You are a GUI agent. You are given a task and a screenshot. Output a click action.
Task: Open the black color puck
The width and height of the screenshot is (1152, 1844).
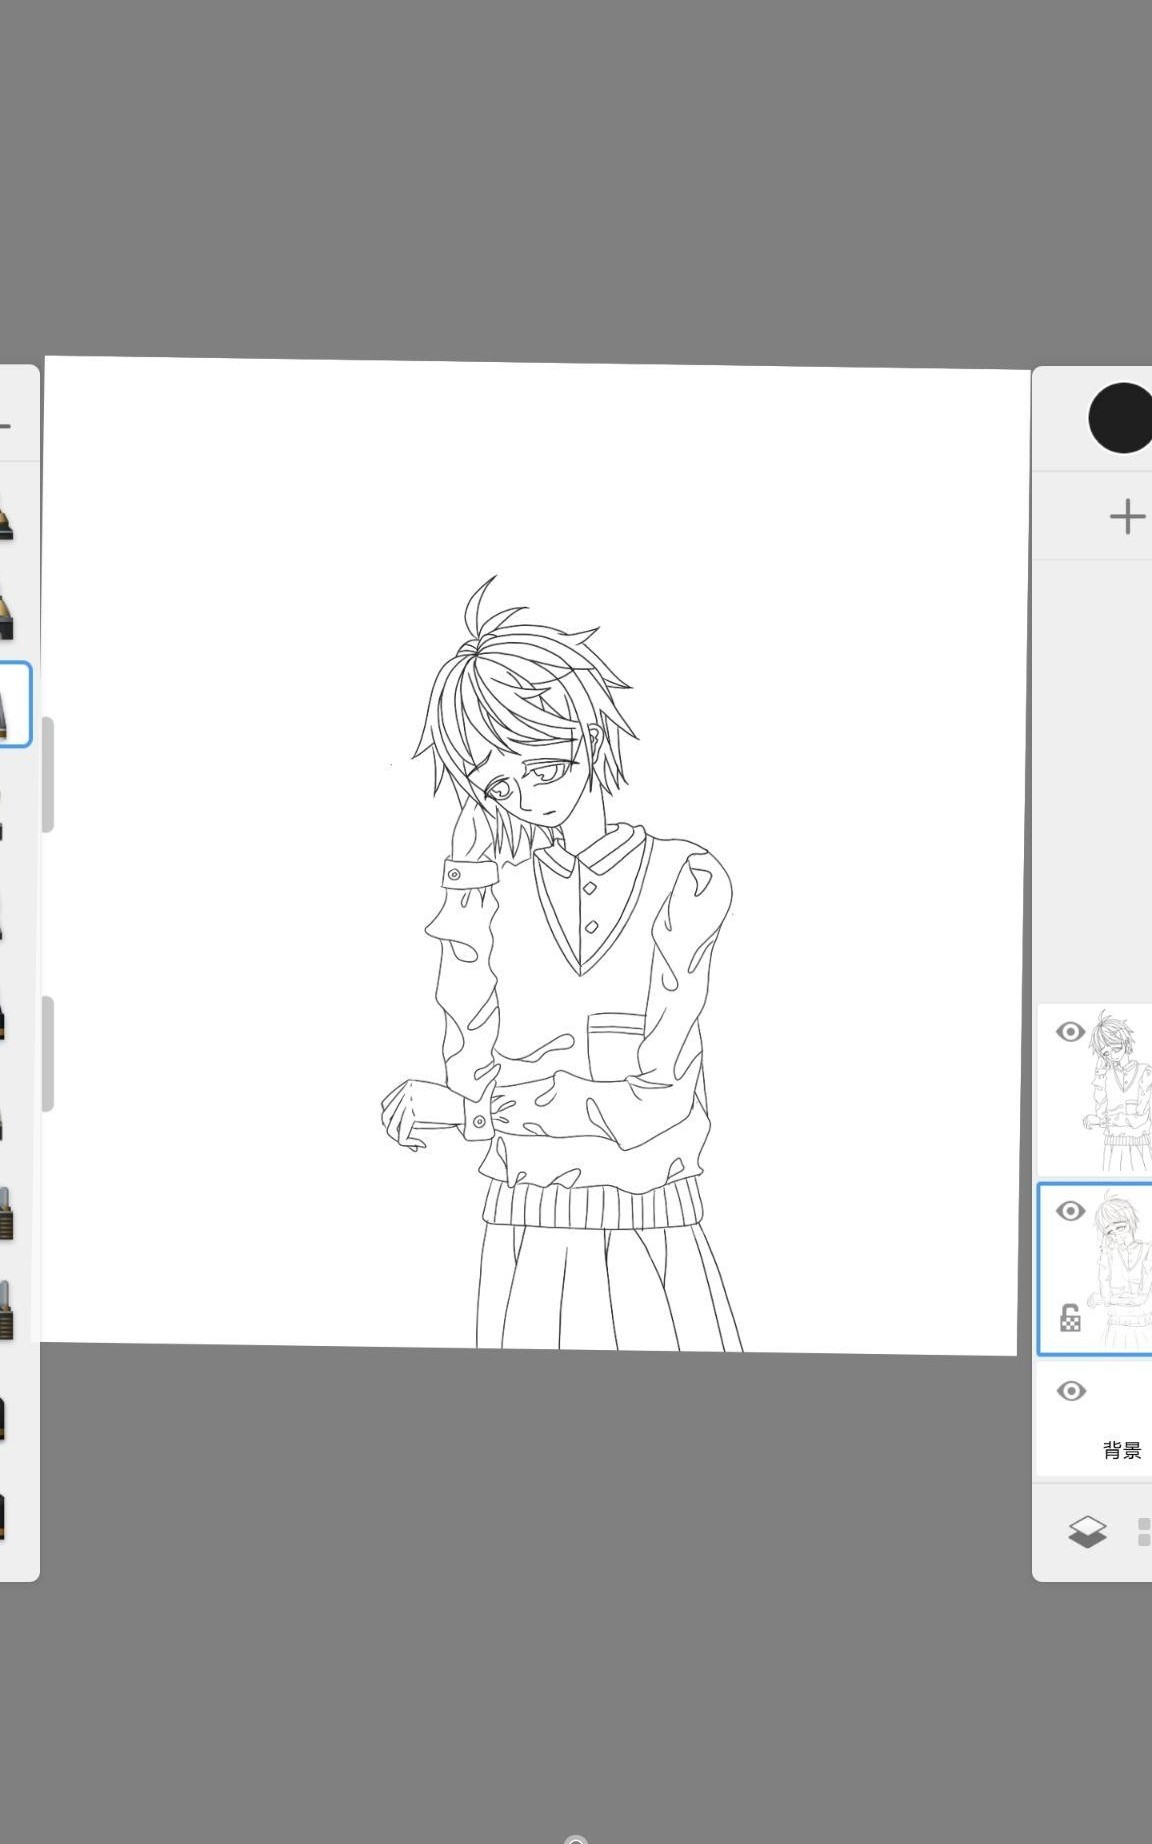click(x=1121, y=418)
